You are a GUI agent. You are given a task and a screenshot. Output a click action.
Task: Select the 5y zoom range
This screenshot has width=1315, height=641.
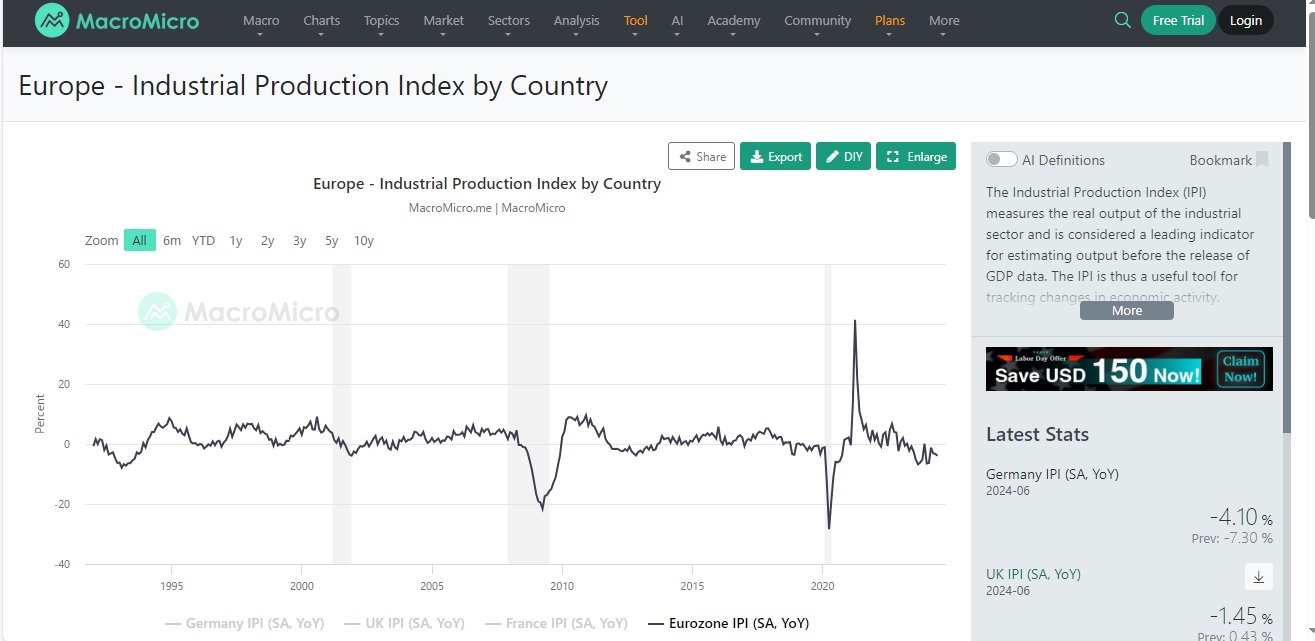[331, 241]
